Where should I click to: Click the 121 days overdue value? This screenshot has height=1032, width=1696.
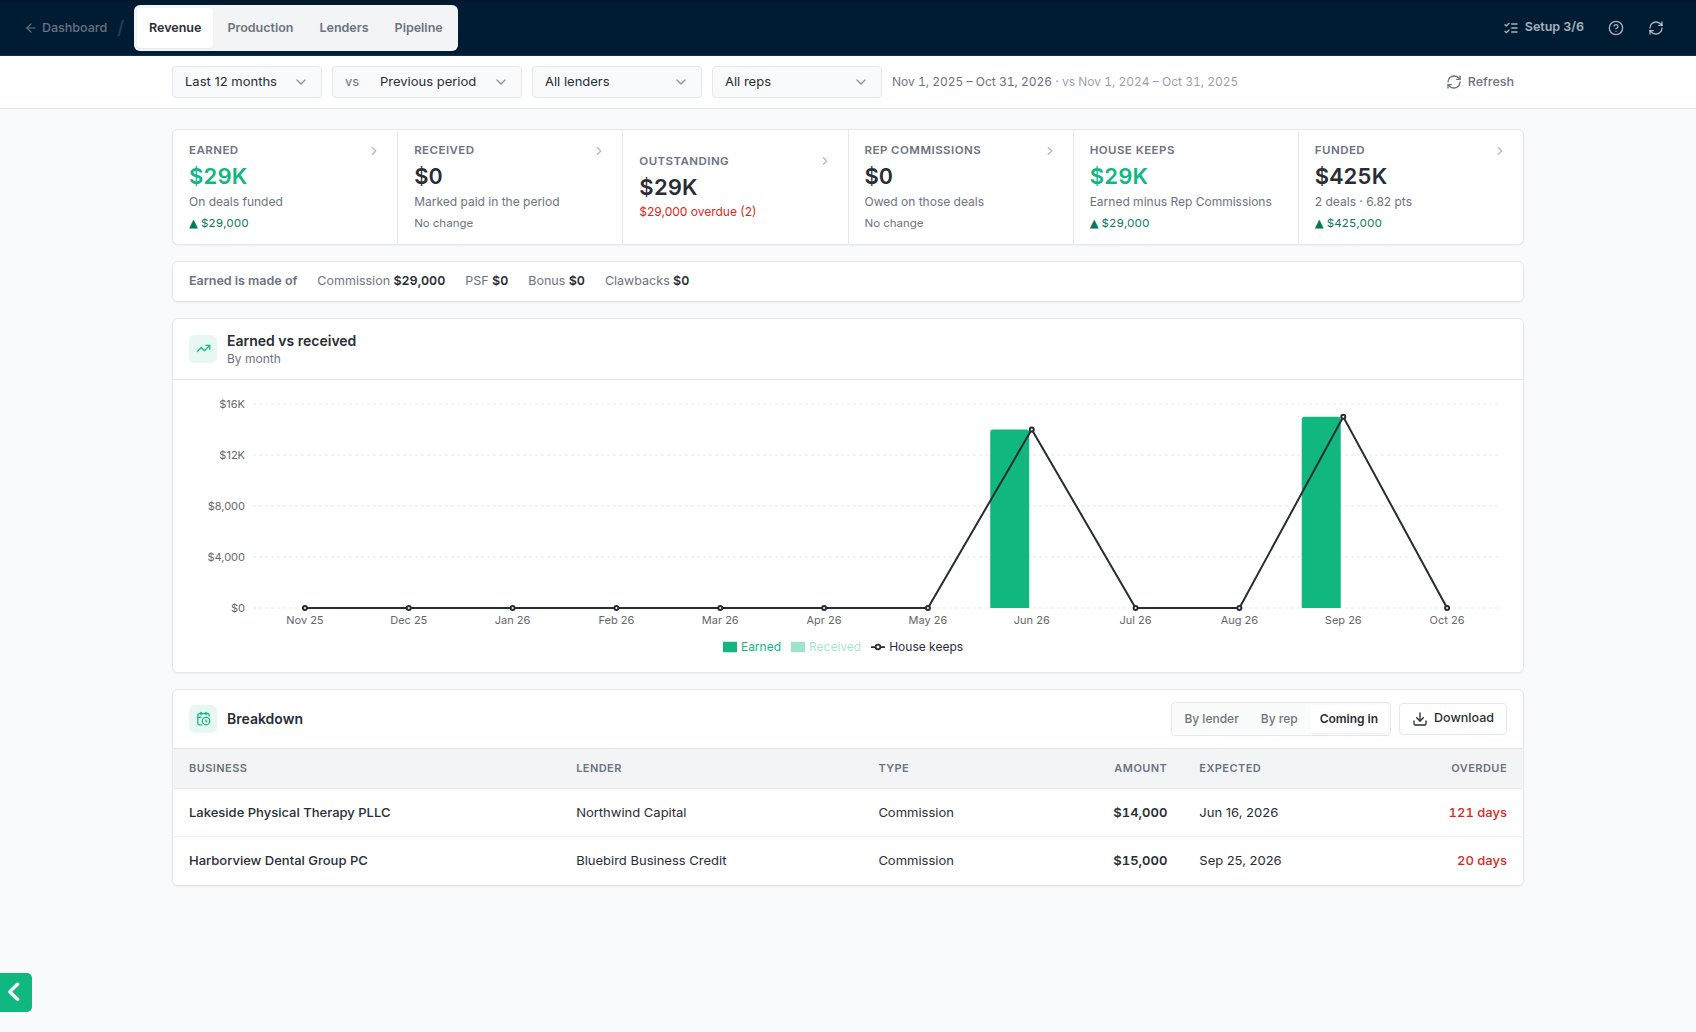(x=1477, y=813)
